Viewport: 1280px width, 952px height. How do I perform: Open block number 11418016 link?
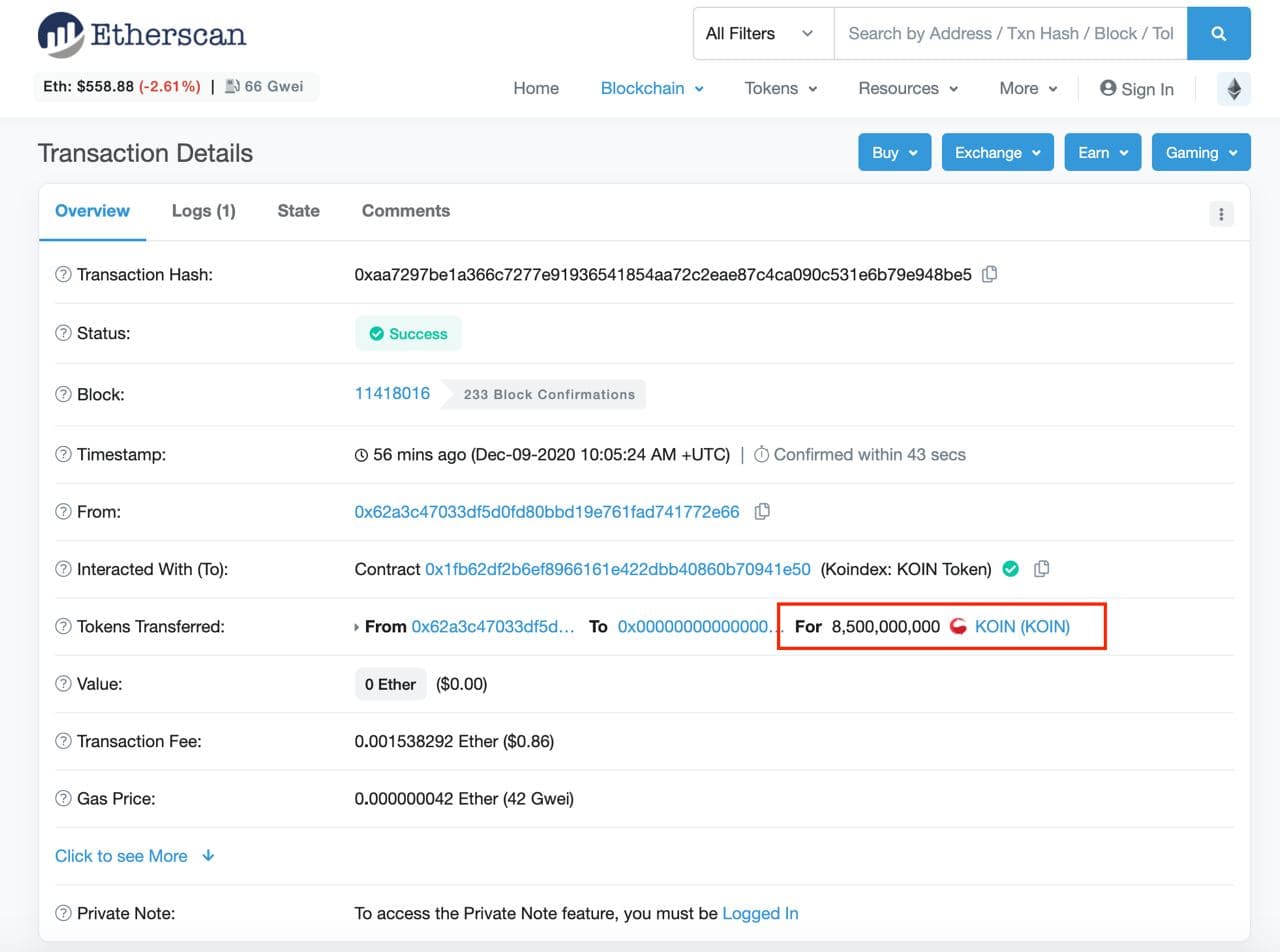(x=392, y=394)
